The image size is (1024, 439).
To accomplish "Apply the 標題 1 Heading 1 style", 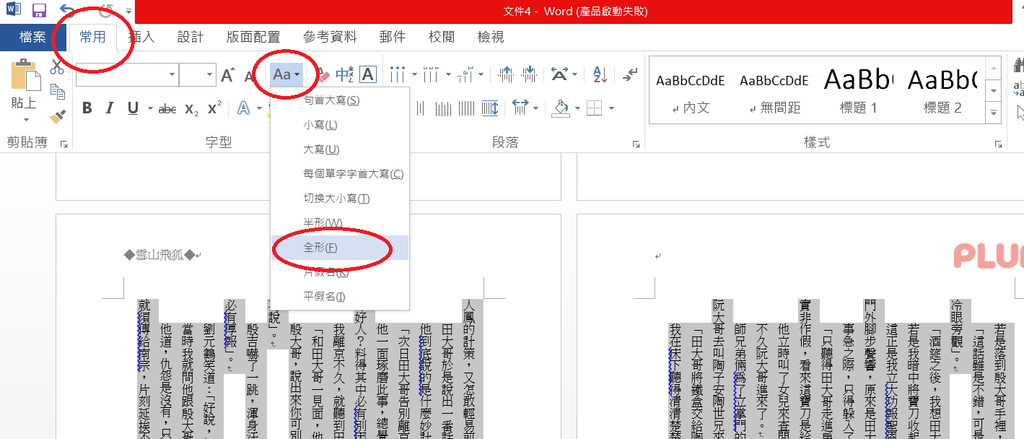I will point(858,90).
